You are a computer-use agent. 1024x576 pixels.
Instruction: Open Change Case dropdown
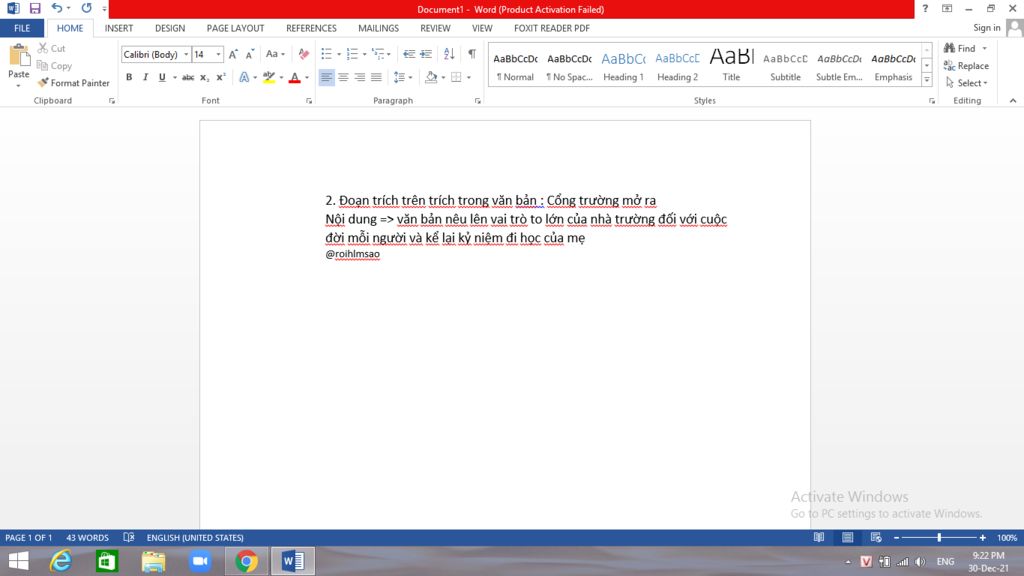[x=275, y=54]
